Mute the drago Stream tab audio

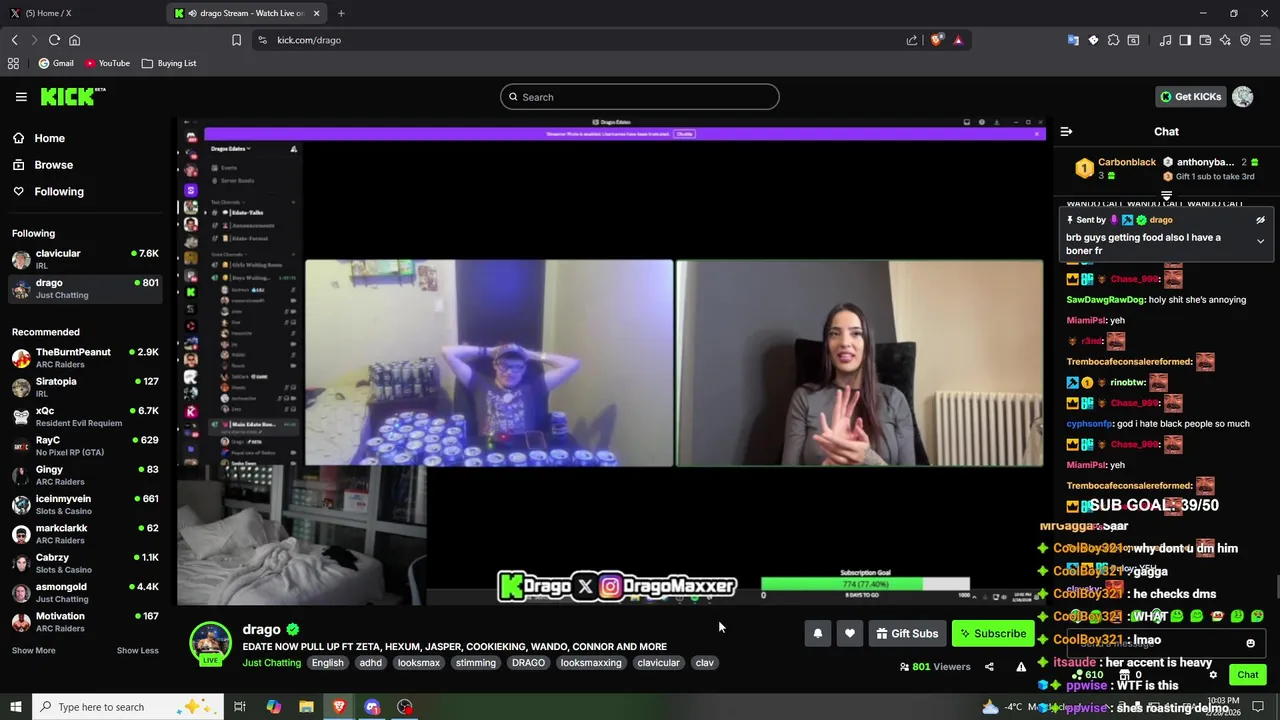192,13
